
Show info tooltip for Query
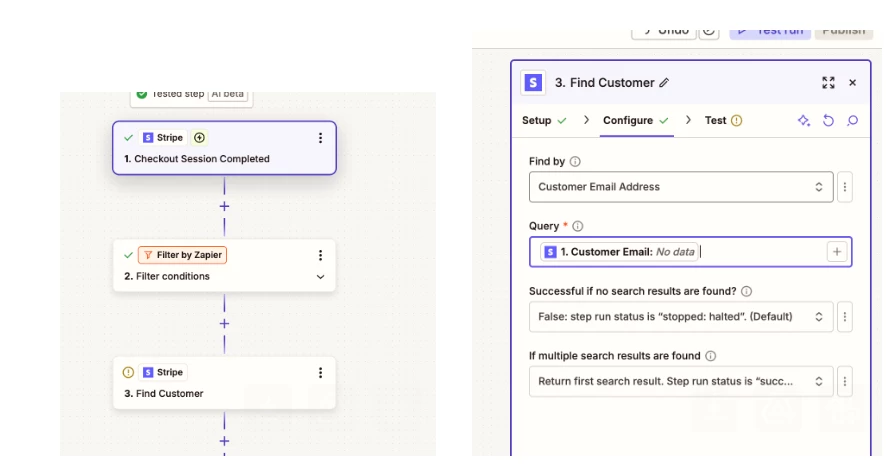click(x=577, y=226)
